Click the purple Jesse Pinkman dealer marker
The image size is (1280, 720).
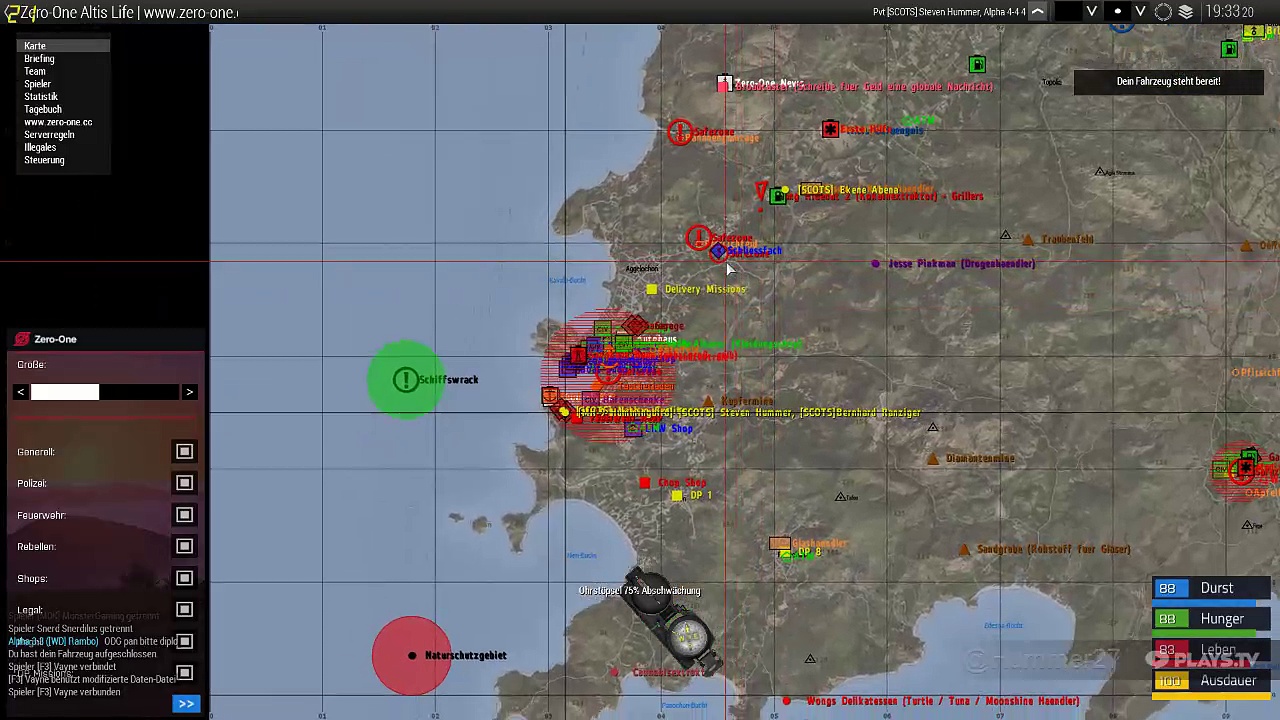click(x=876, y=264)
